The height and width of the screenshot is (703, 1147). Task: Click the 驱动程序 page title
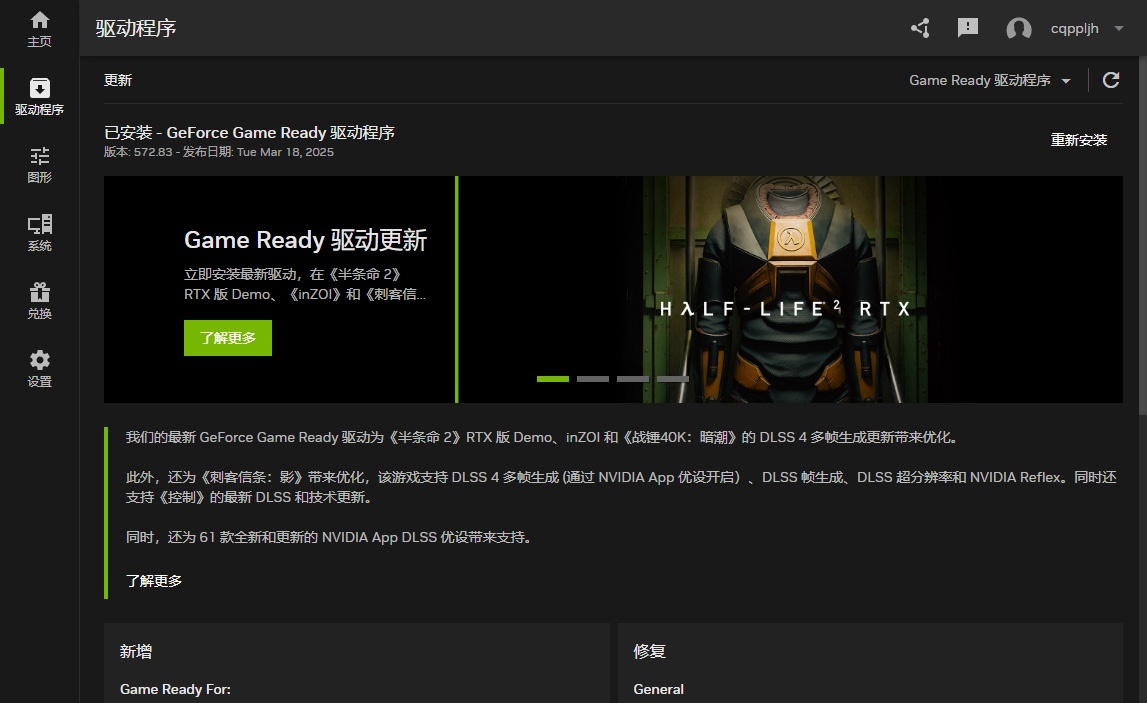coord(136,29)
